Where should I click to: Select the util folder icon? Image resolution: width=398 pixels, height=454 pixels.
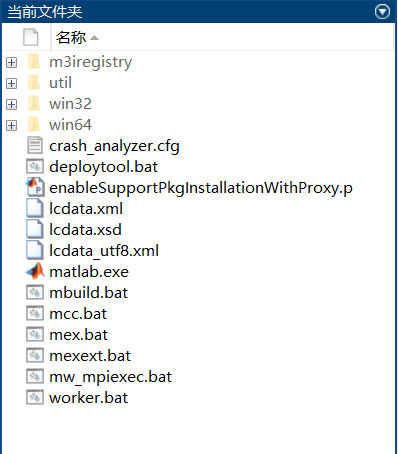point(34,83)
